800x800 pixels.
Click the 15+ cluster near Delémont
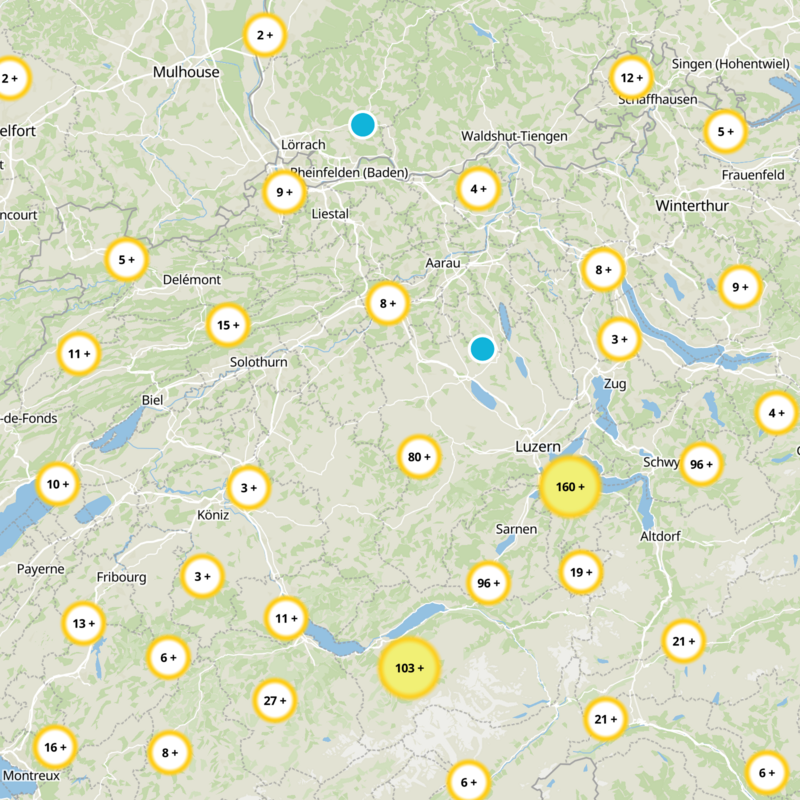(x=229, y=324)
